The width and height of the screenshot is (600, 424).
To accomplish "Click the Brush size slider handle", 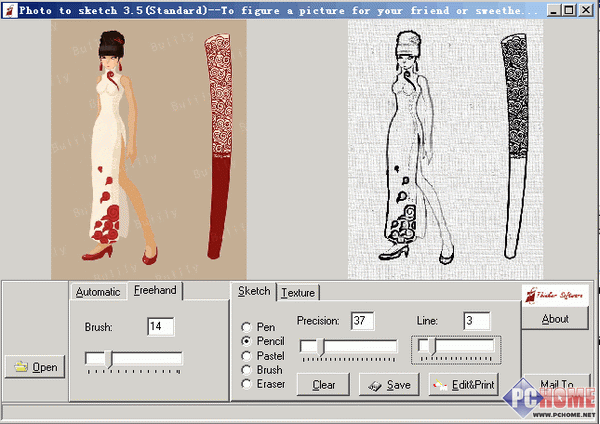I will pyautogui.click(x=109, y=359).
